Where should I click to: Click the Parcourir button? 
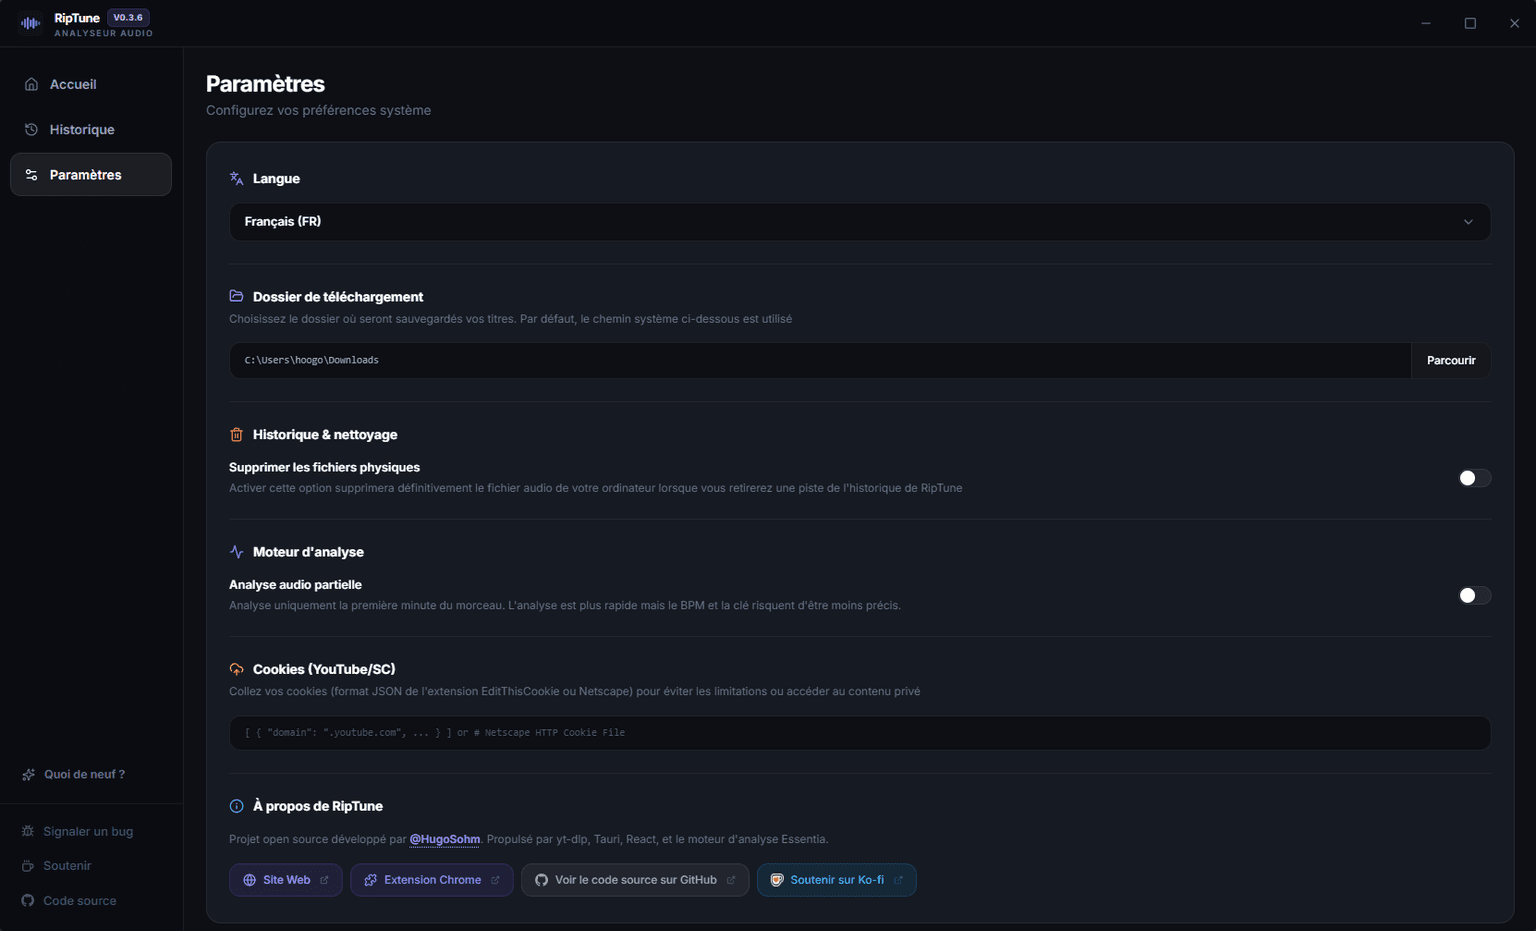click(x=1451, y=361)
